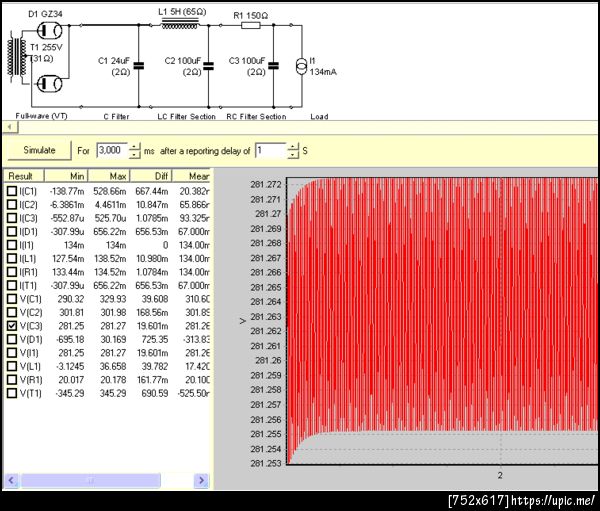Viewport: 600px width, 511px height.
Task: Enable the I(T1) result checkbox
Action: 12,285
